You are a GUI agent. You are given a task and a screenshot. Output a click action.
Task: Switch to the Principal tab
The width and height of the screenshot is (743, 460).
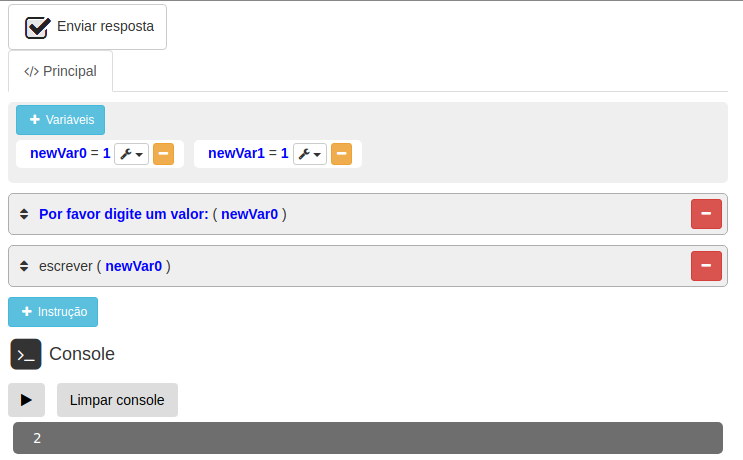[61, 72]
